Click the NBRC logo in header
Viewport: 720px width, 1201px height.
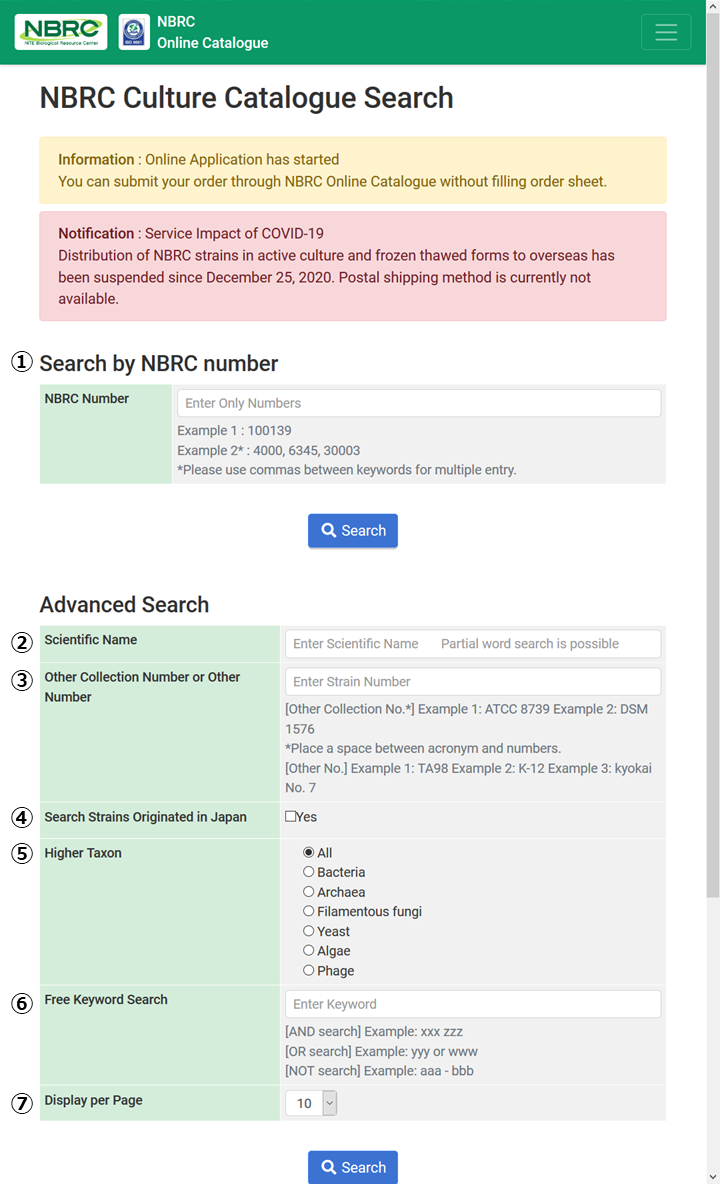click(61, 32)
